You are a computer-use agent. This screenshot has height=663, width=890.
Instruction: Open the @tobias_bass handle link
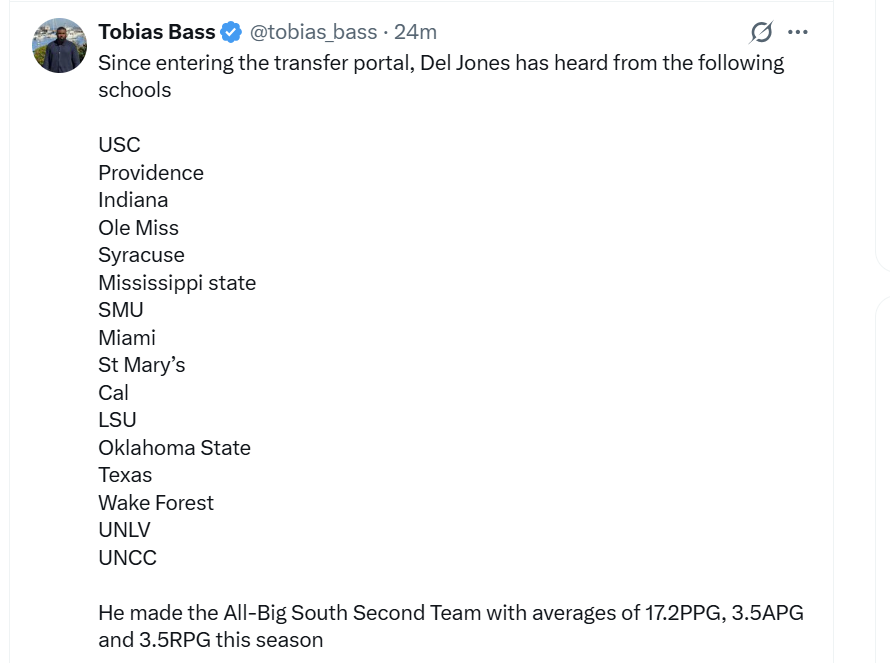(x=313, y=32)
